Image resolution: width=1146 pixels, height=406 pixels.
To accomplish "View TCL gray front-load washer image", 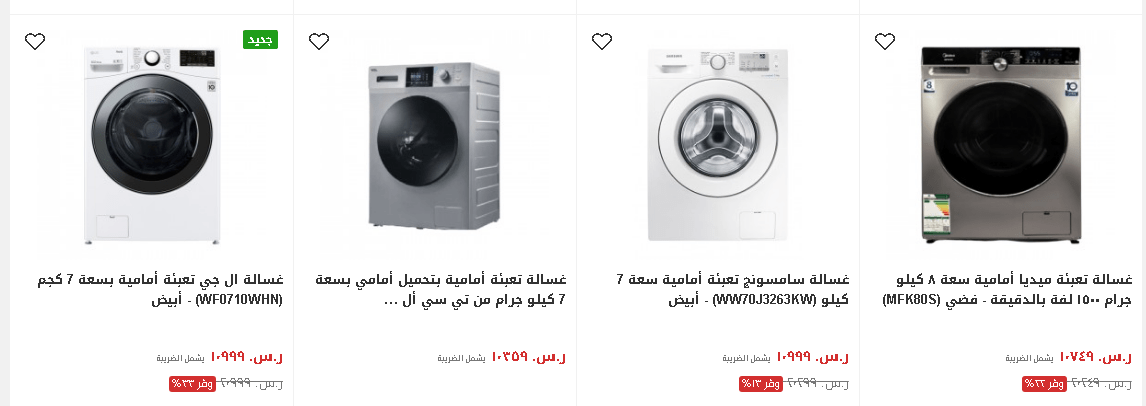I will [434, 146].
